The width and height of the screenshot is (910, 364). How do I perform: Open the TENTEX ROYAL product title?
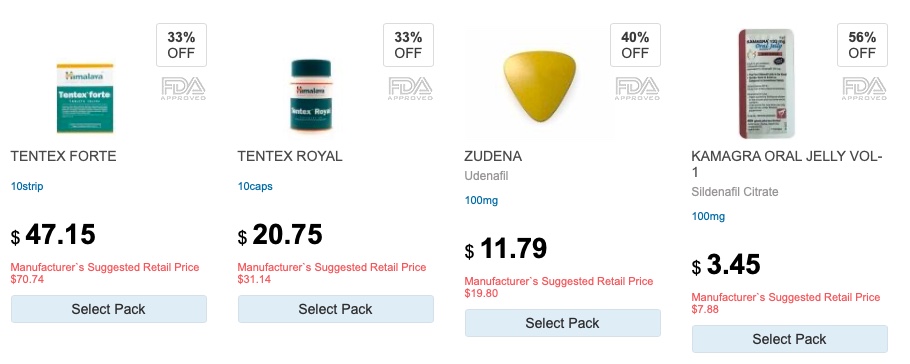pos(290,156)
